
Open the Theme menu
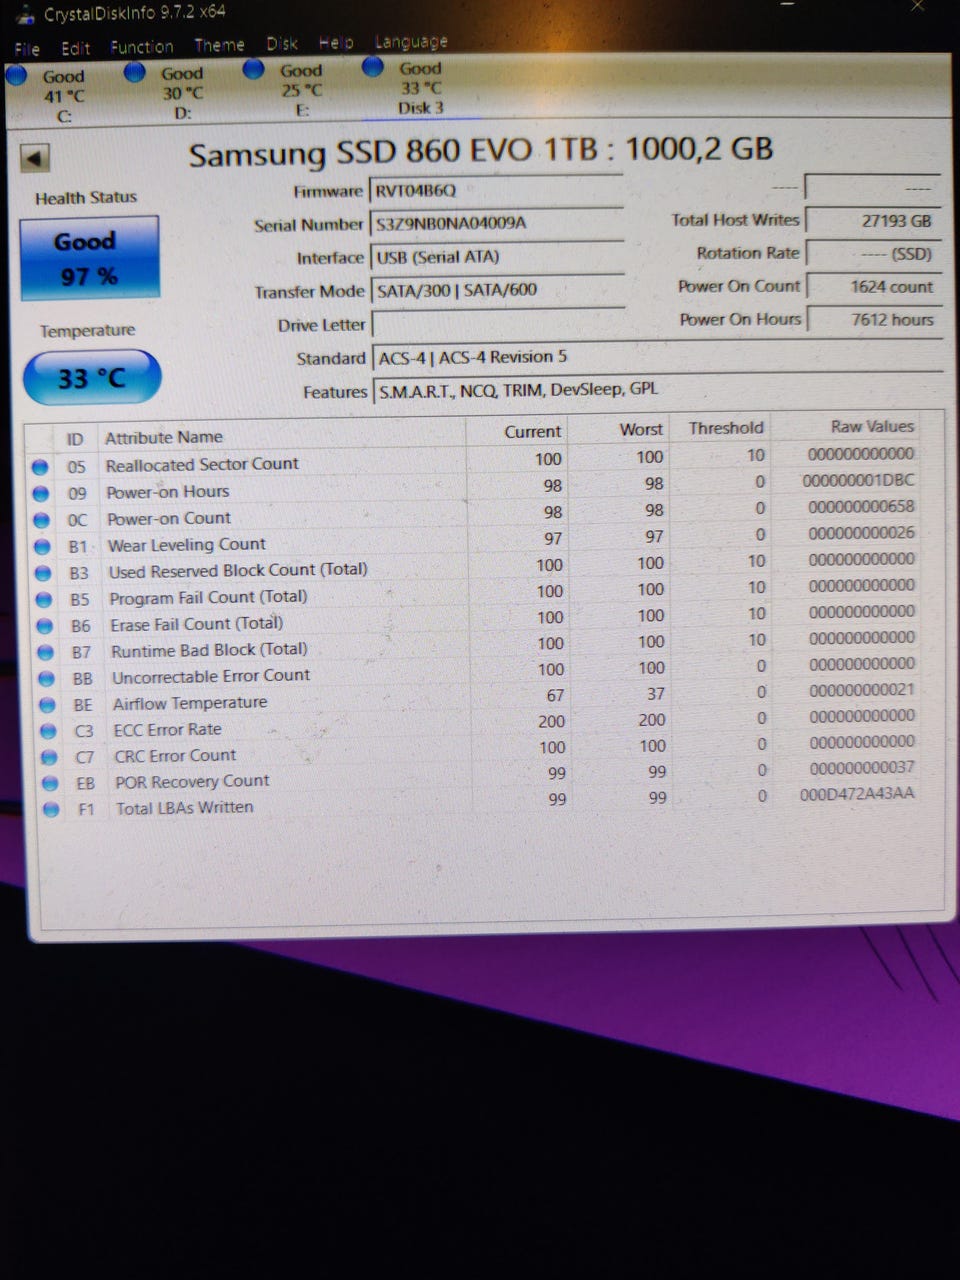point(219,45)
